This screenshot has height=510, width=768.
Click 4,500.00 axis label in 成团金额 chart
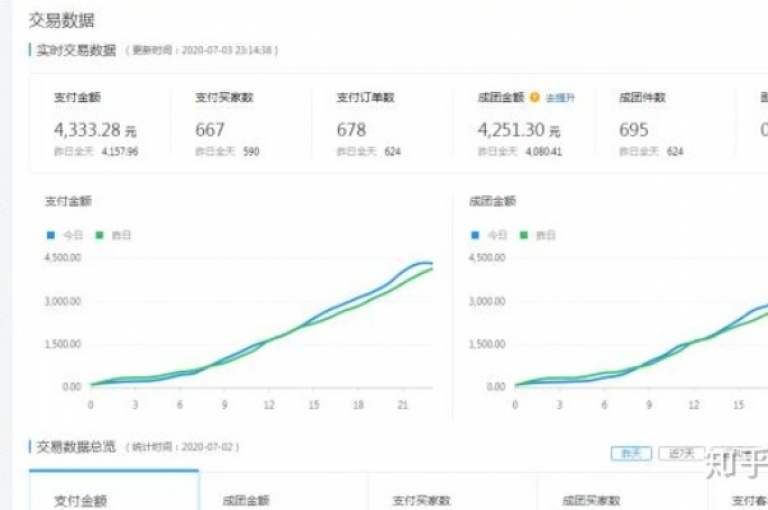pyautogui.click(x=487, y=258)
